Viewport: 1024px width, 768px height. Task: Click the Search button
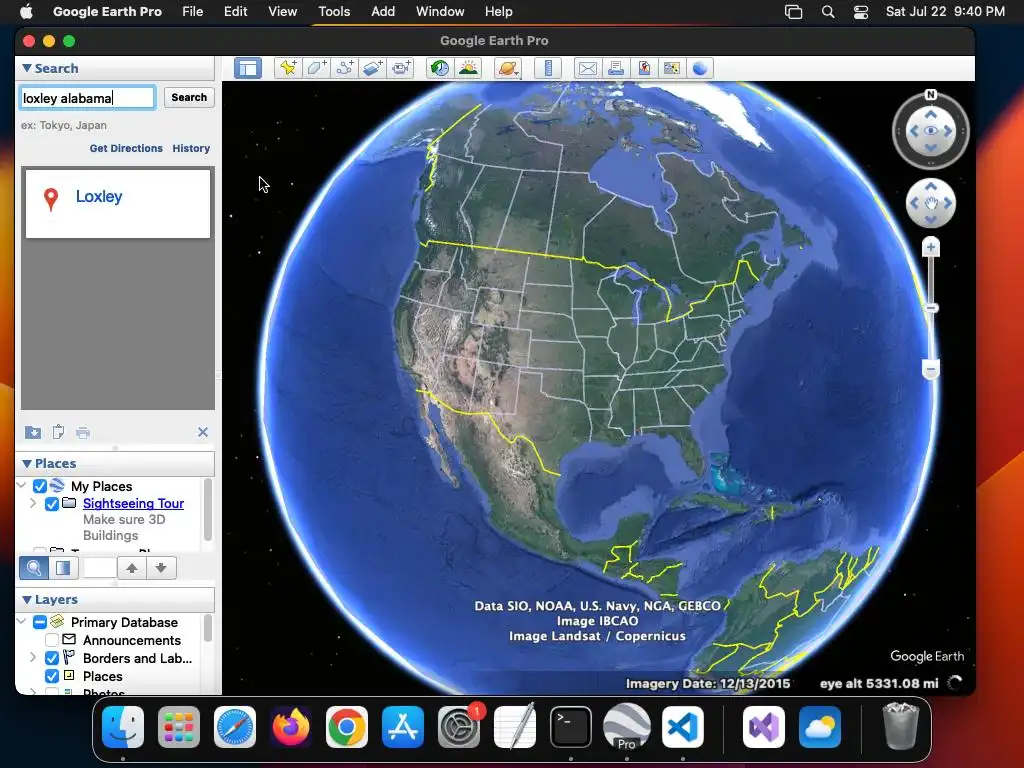(189, 97)
